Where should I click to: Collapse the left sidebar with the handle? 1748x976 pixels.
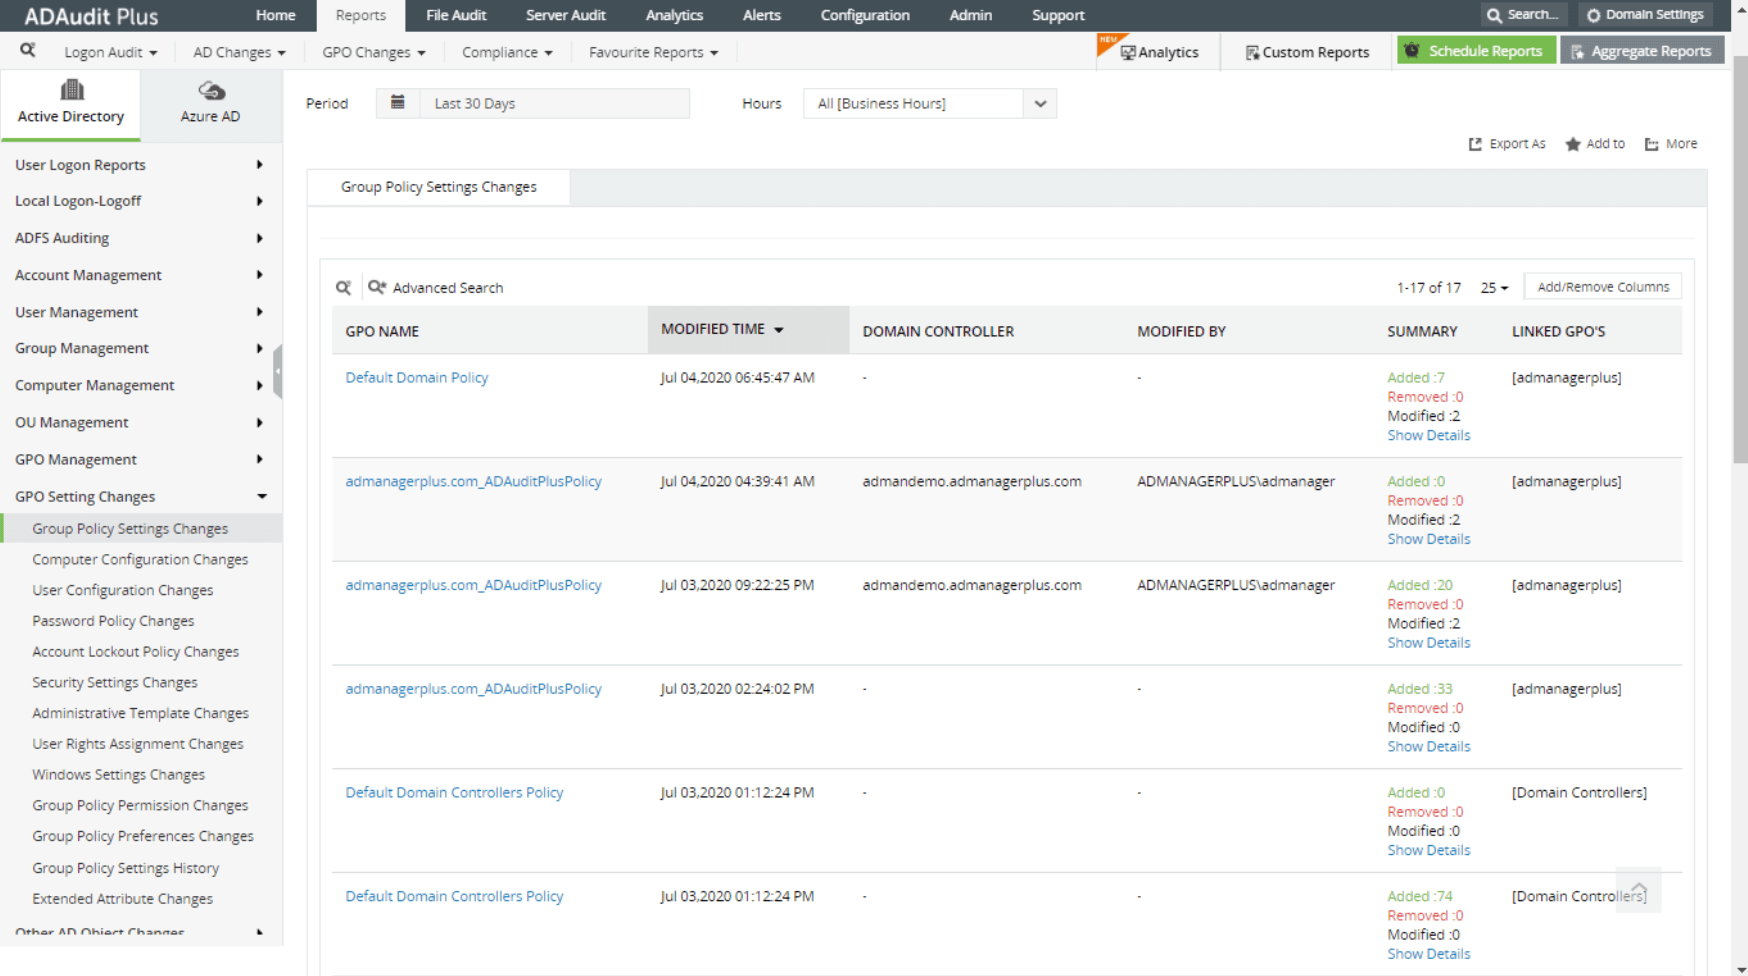click(278, 371)
